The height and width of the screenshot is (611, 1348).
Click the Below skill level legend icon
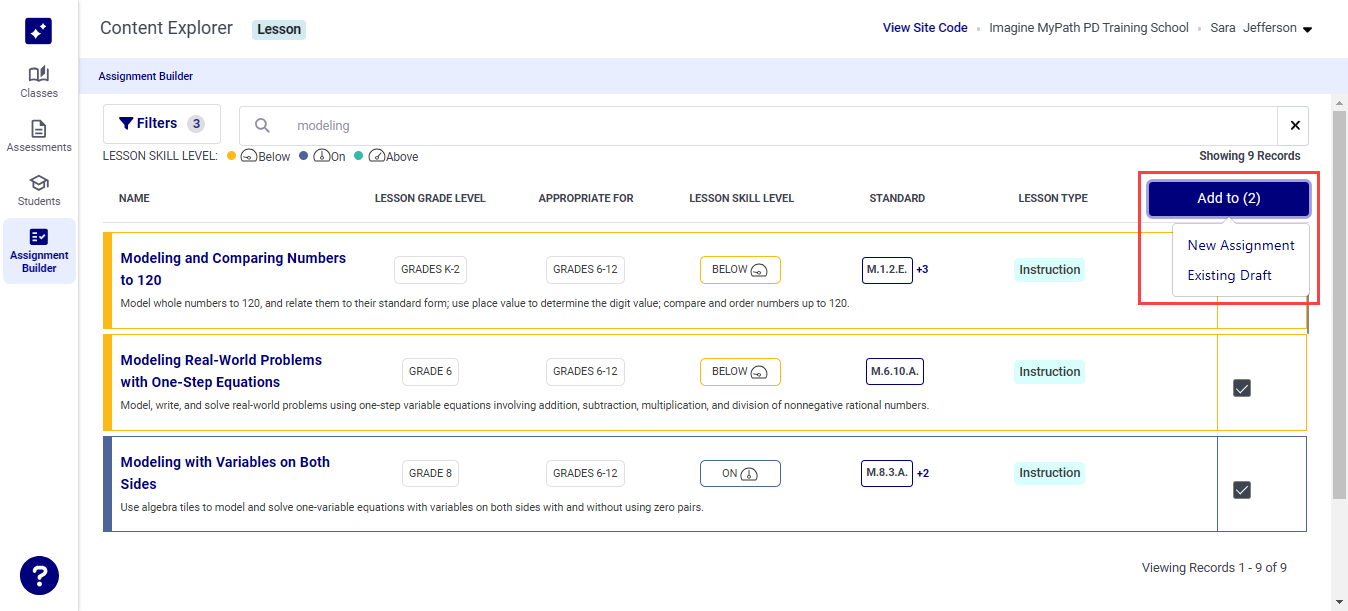coord(248,156)
